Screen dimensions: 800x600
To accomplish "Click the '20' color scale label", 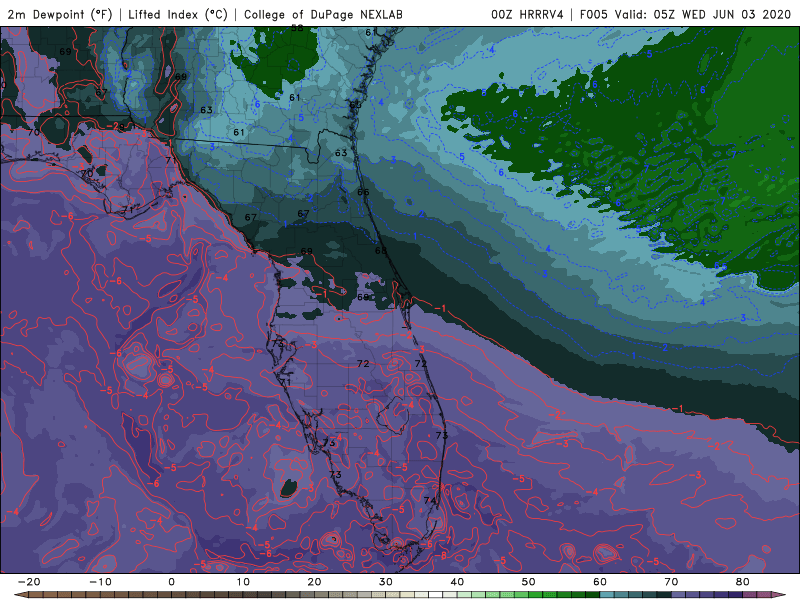I will 314,582.
